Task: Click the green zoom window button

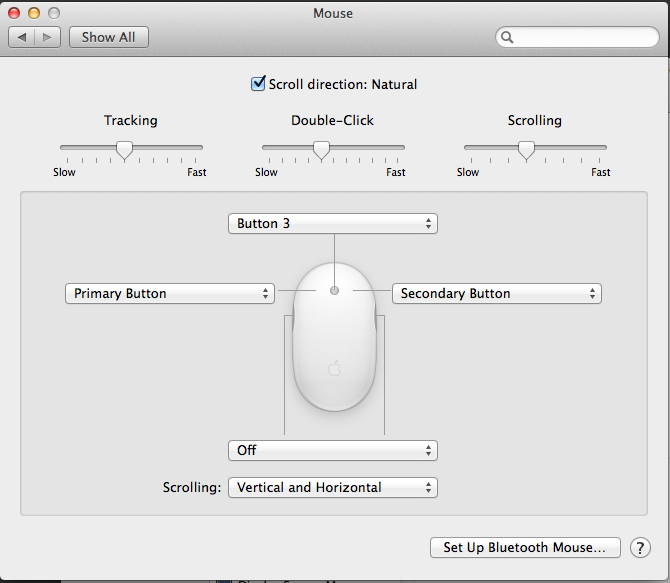Action: click(53, 13)
